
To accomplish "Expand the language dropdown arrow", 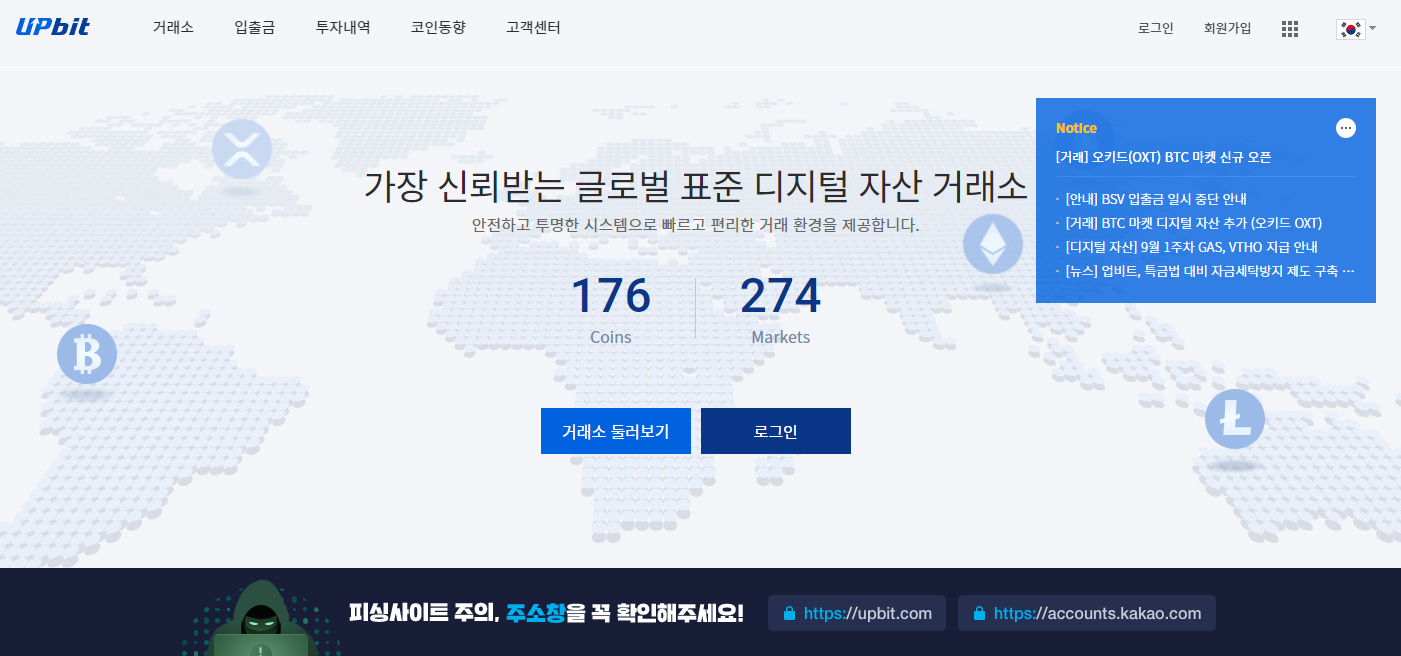I will [x=1373, y=28].
